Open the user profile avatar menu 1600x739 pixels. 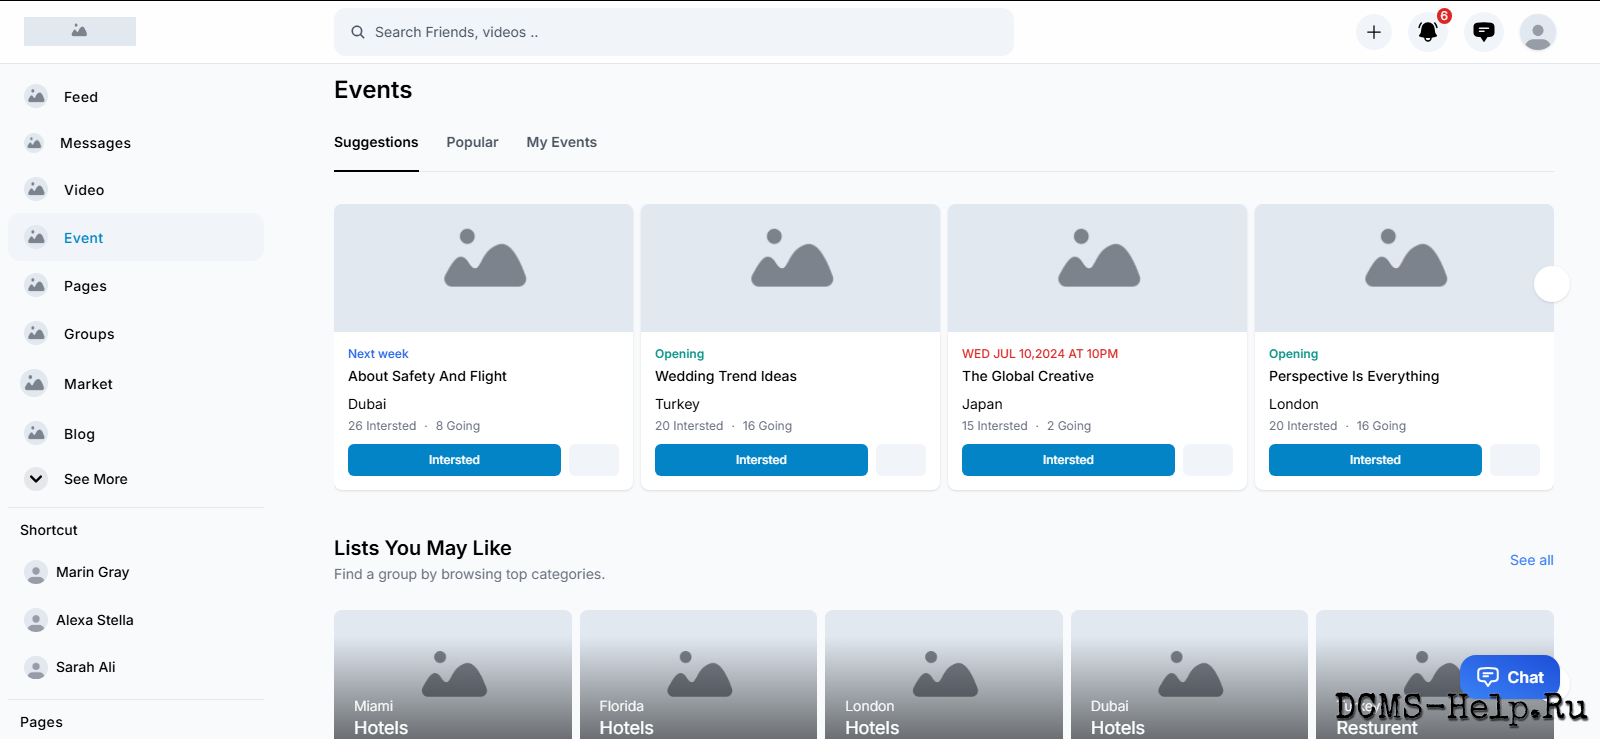(1537, 32)
